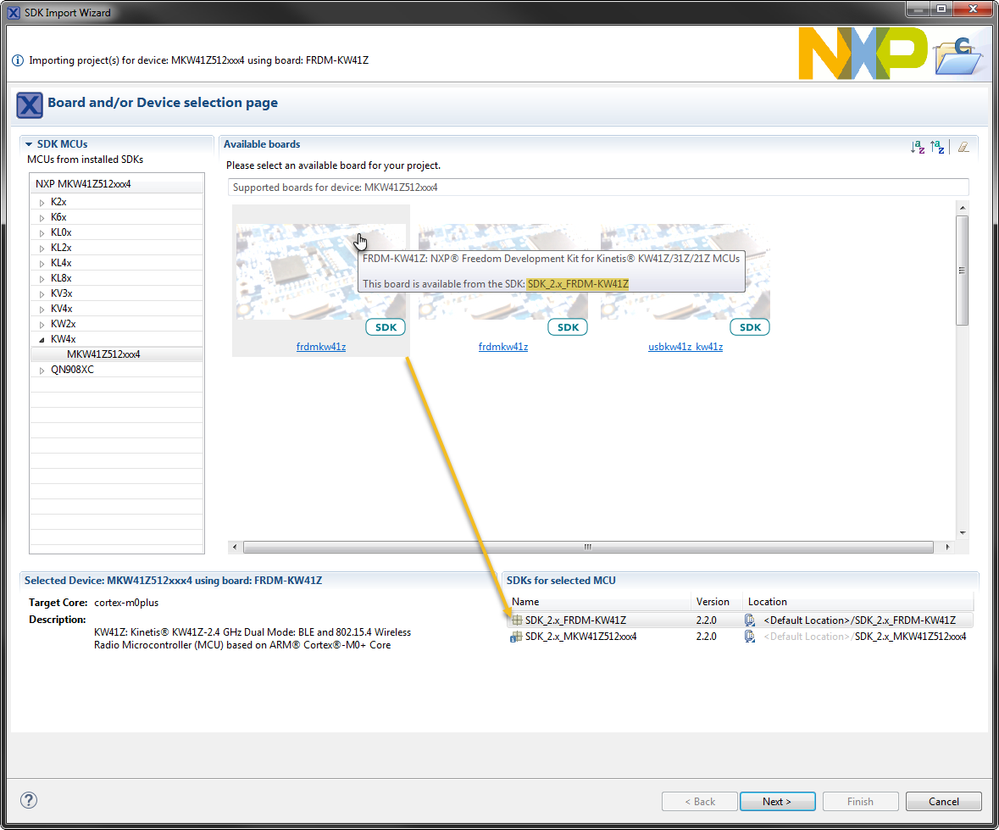Viewport: 999px width, 830px height.
Task: Click the vertical scrollbar of available boards
Action: (x=962, y=271)
